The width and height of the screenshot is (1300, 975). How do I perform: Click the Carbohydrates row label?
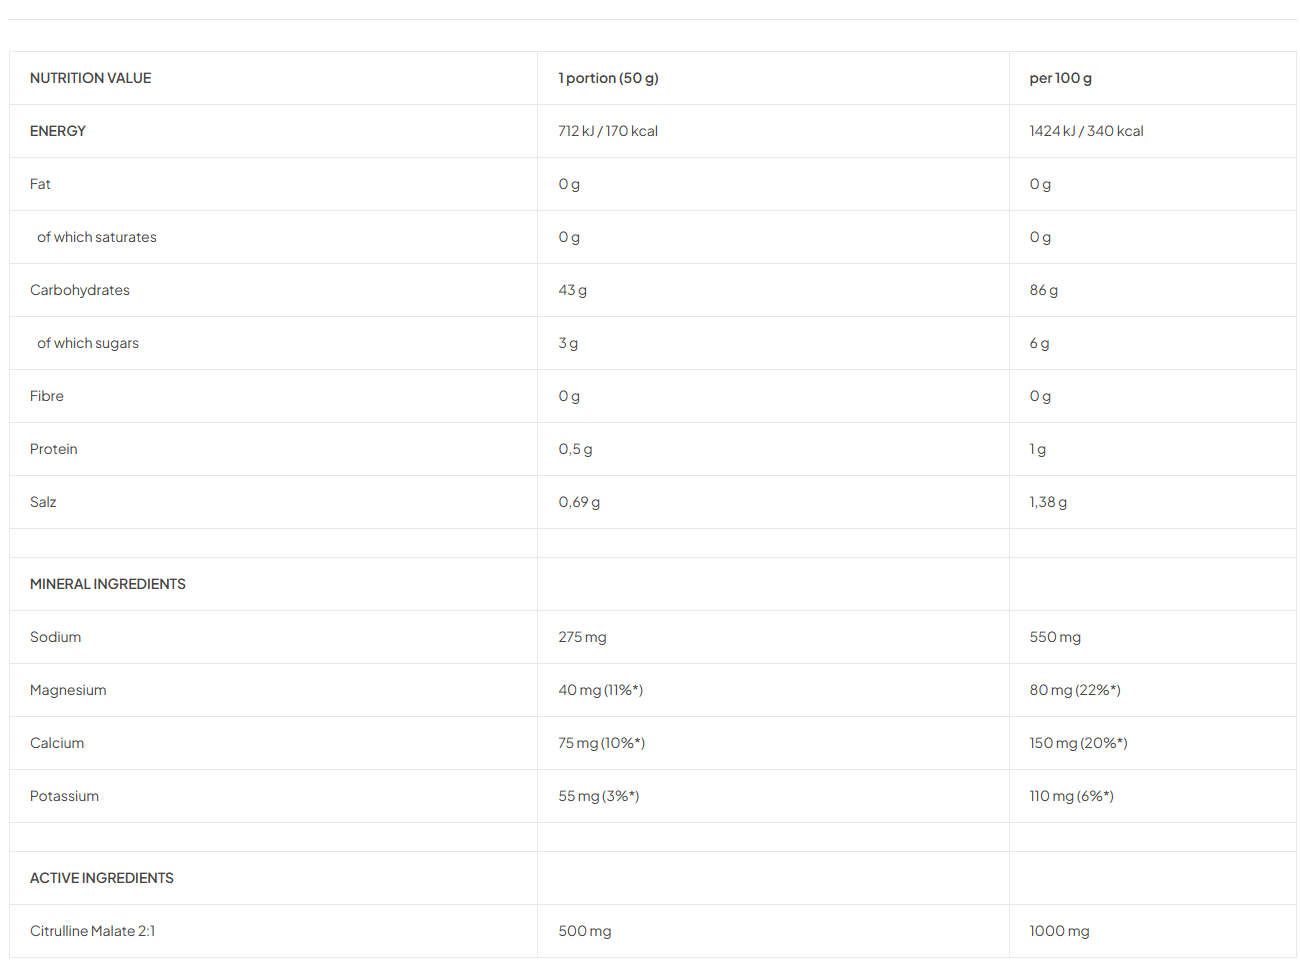point(80,290)
